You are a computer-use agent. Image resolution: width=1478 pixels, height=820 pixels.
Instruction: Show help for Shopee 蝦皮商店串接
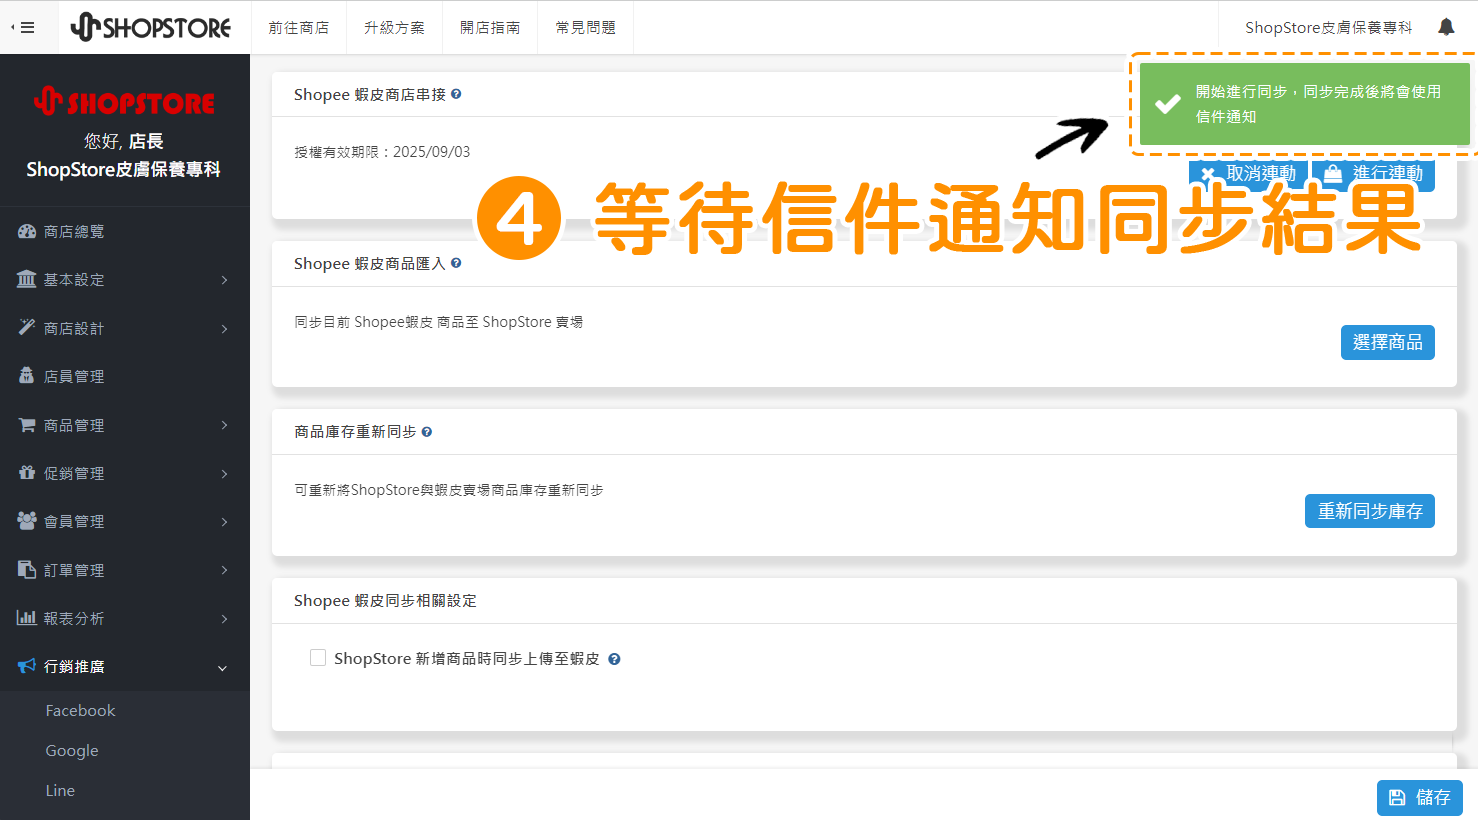(x=456, y=94)
